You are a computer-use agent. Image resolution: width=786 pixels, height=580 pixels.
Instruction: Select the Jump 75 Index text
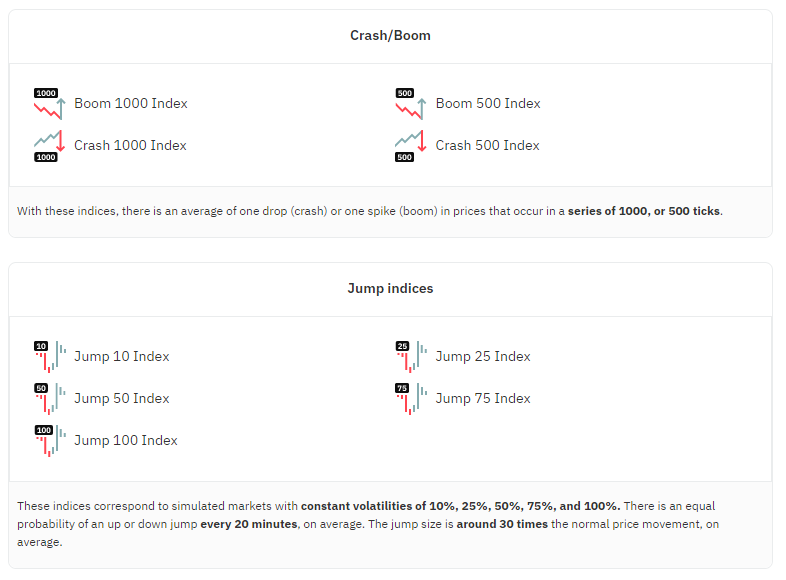pyautogui.click(x=483, y=399)
